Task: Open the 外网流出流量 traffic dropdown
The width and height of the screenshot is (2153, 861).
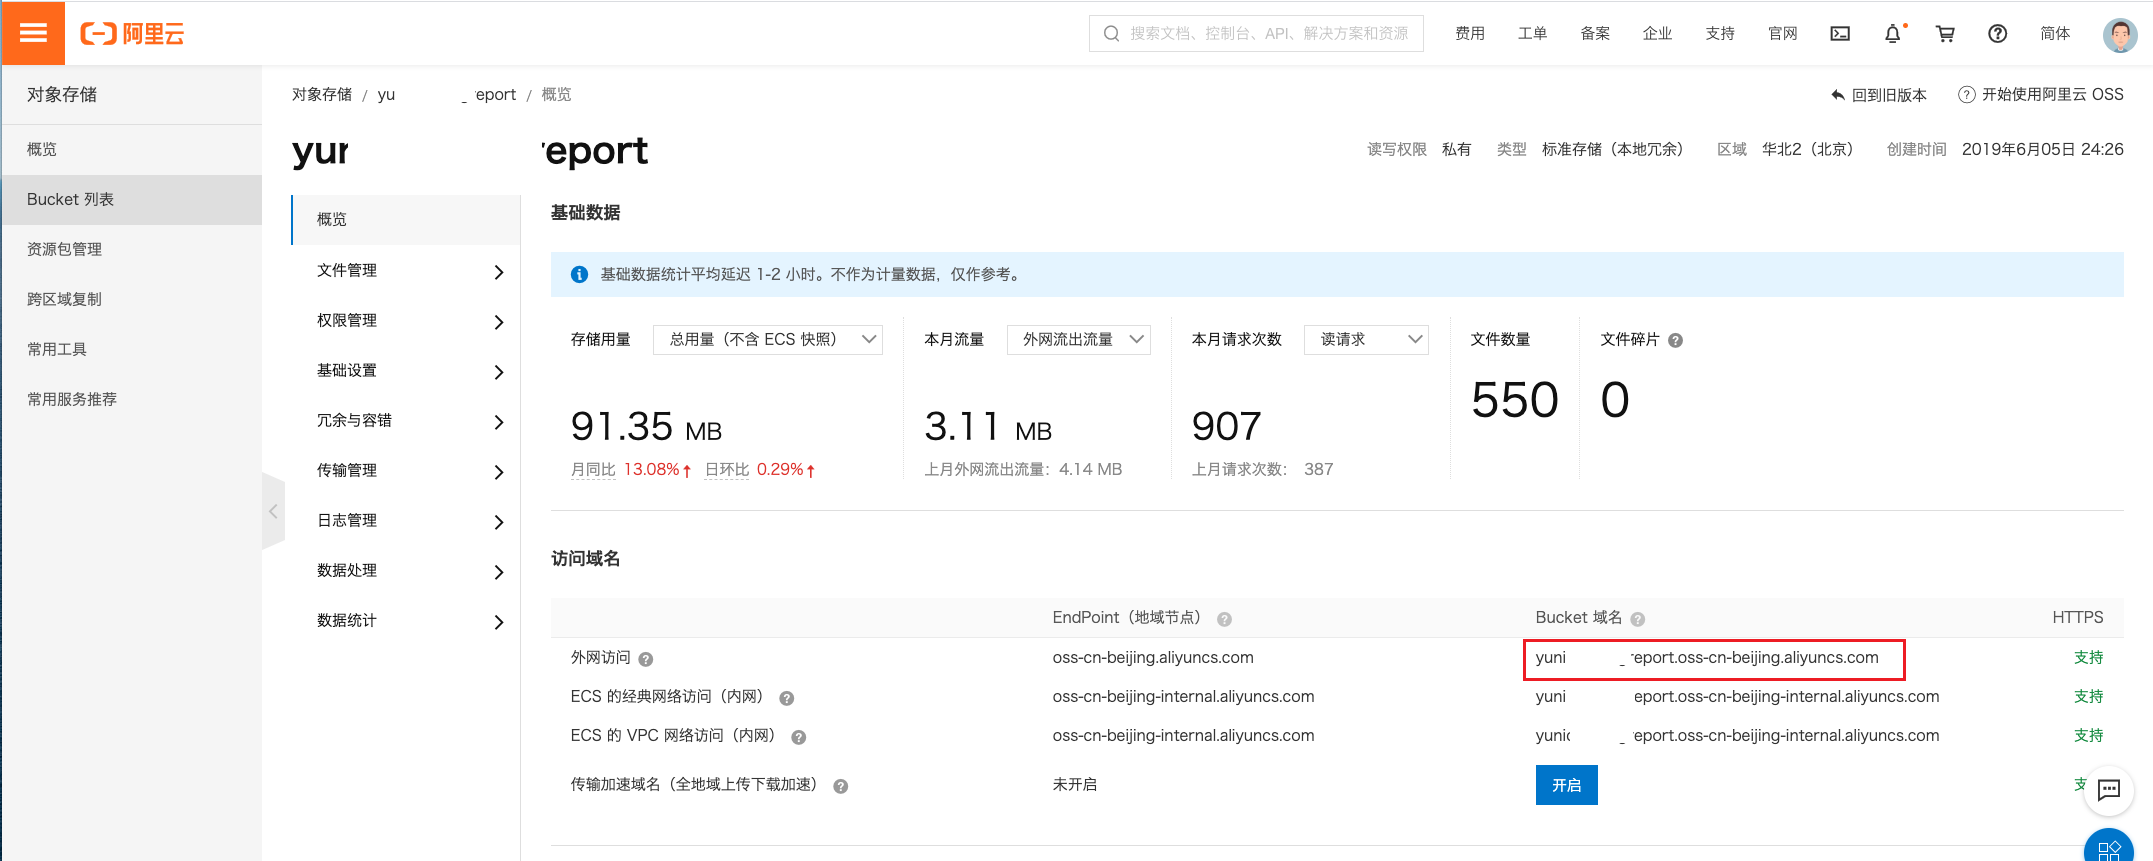Action: point(1078,340)
